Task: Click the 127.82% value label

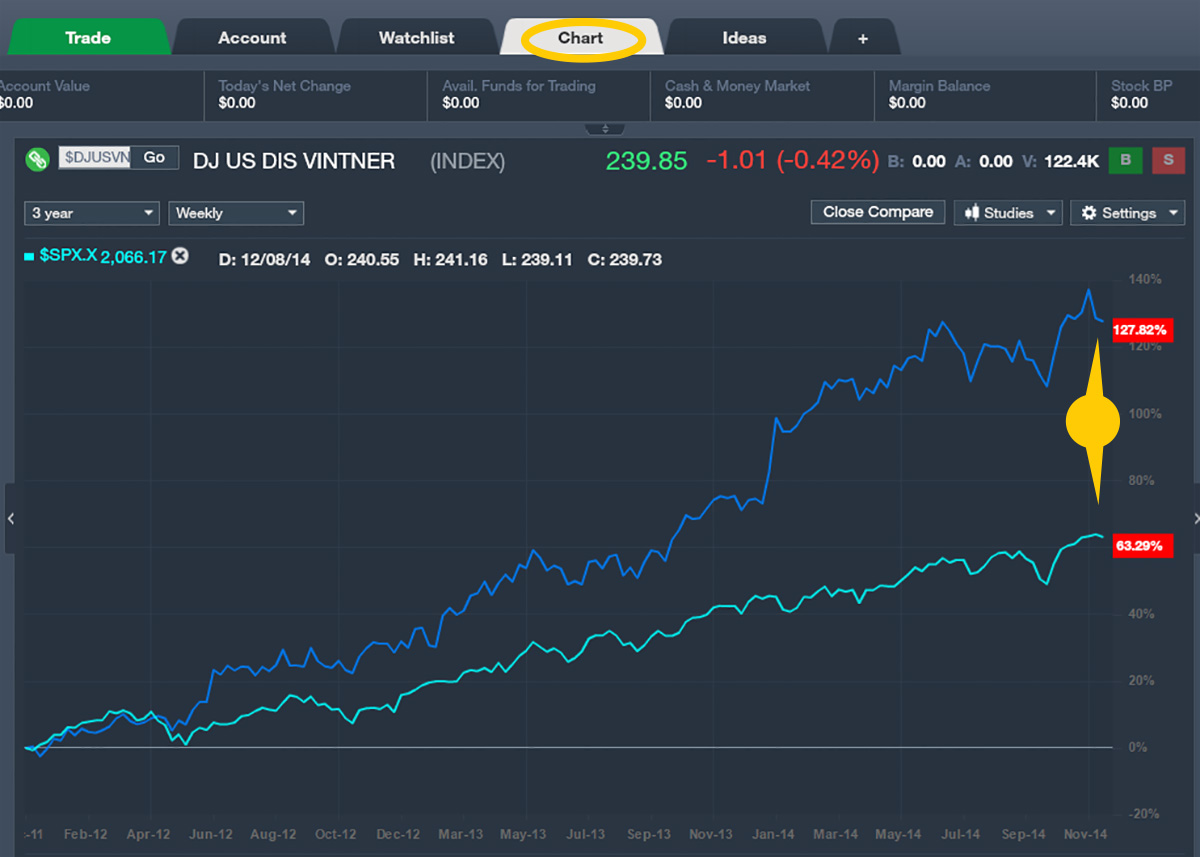Action: (x=1141, y=330)
